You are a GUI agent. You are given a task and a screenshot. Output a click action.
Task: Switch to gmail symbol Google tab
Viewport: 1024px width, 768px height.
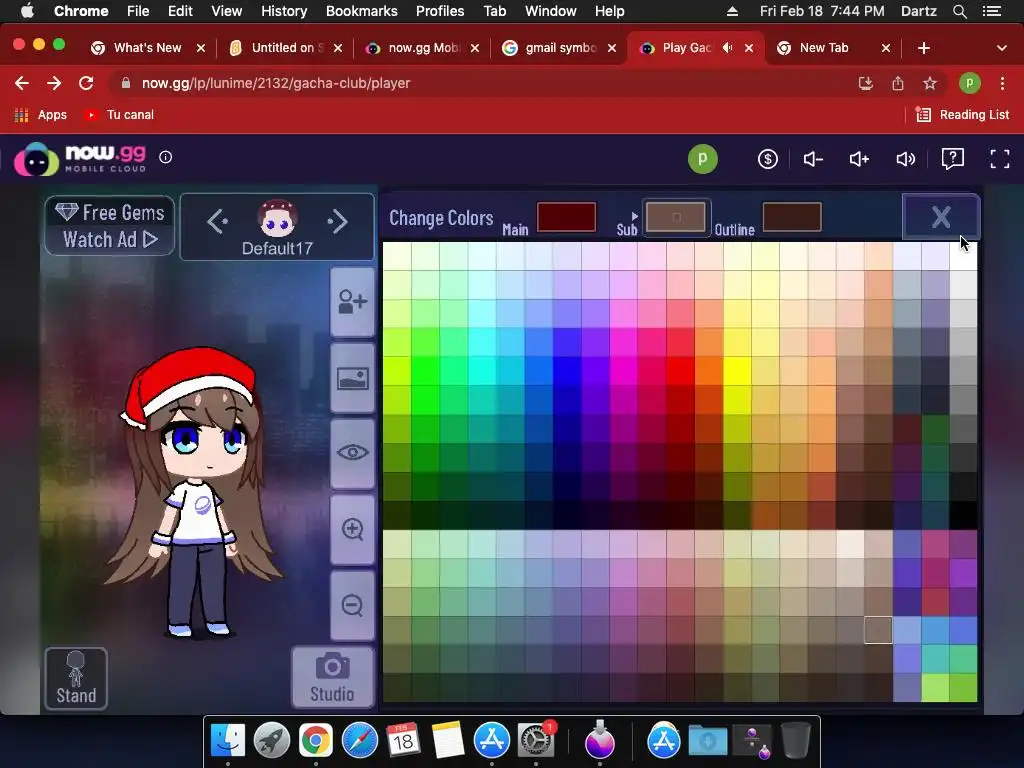[560, 48]
